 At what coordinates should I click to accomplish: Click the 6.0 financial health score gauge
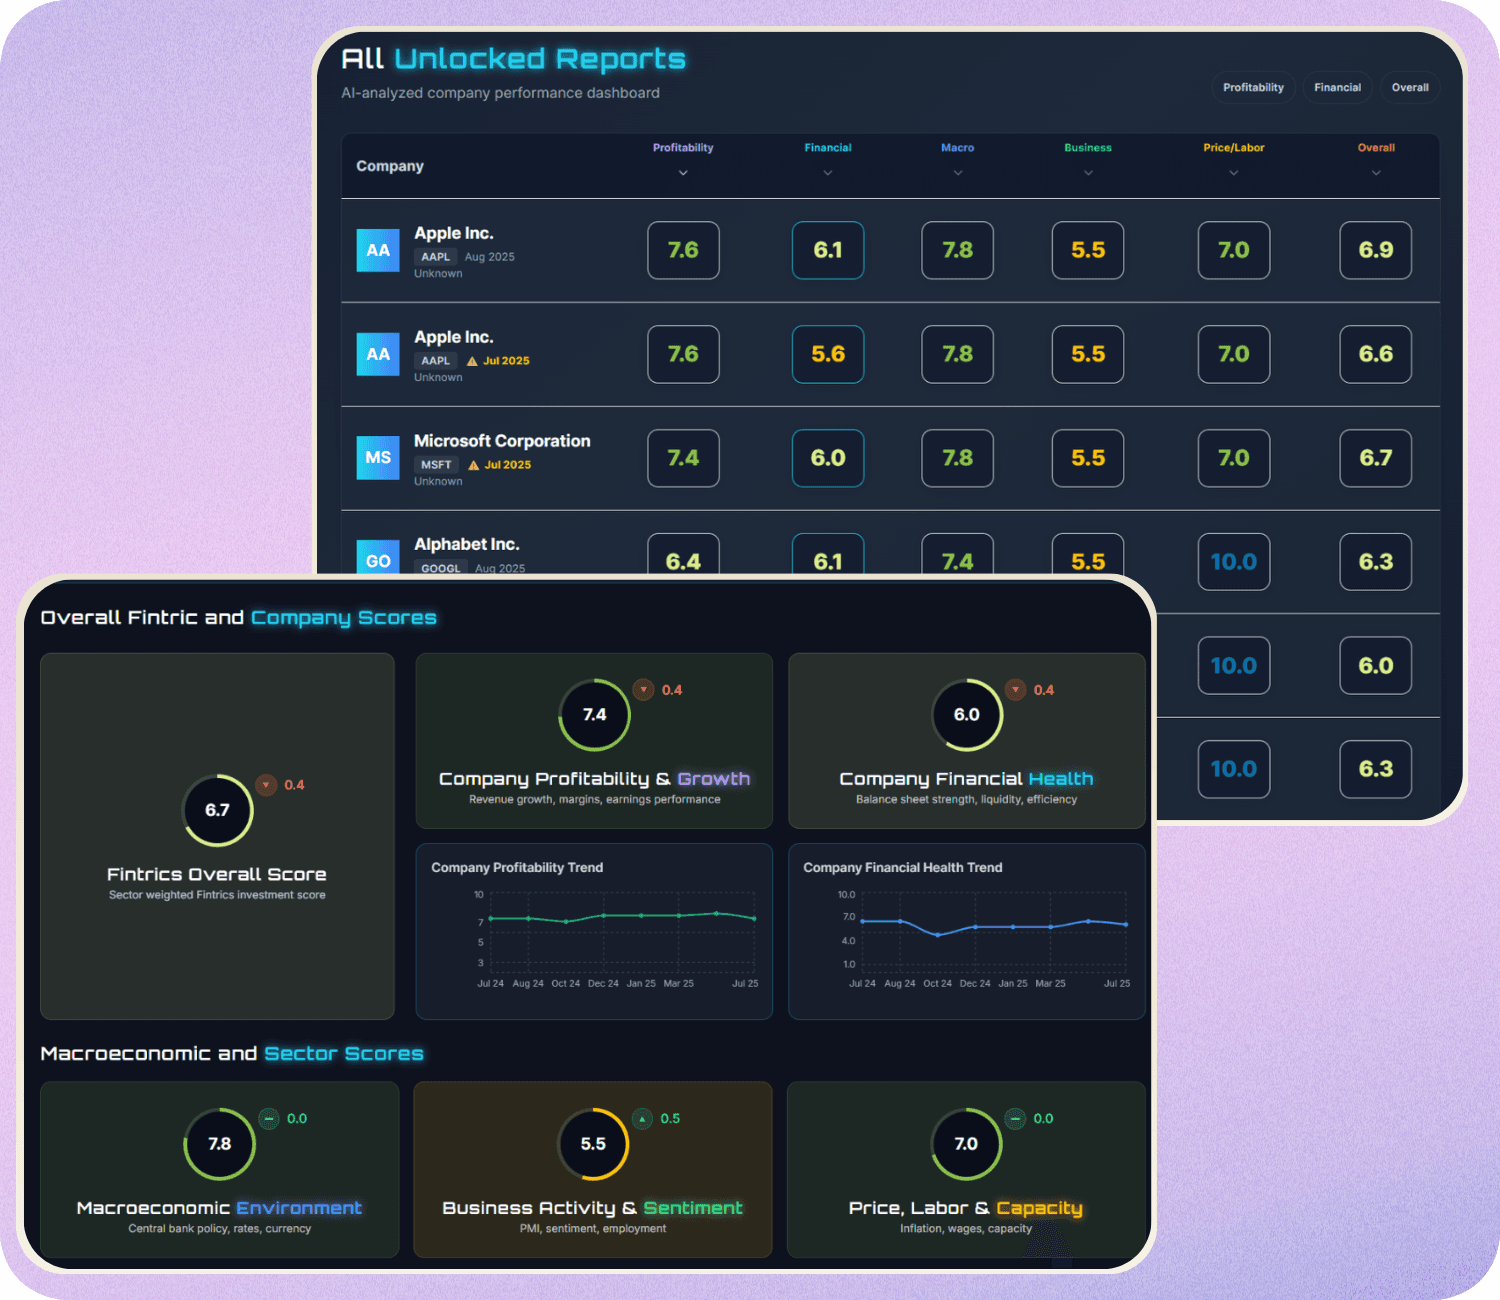[967, 715]
